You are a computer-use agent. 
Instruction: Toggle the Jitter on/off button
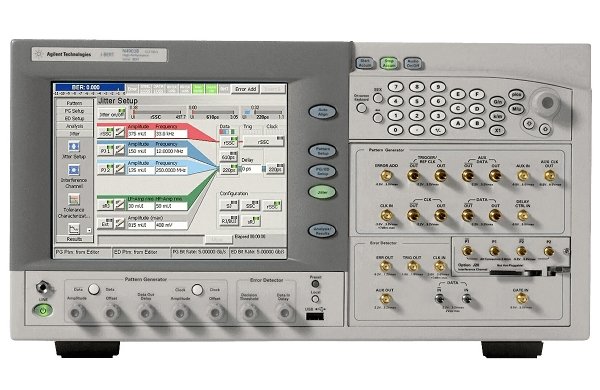click(x=111, y=114)
